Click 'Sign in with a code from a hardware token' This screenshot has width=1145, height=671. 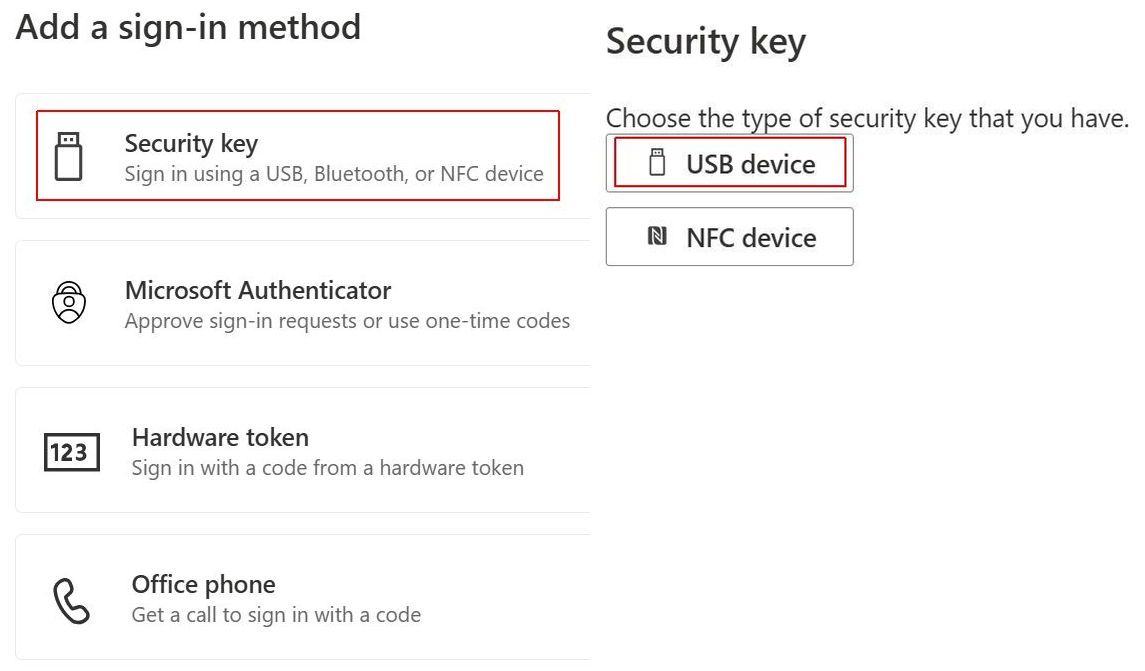click(x=328, y=468)
